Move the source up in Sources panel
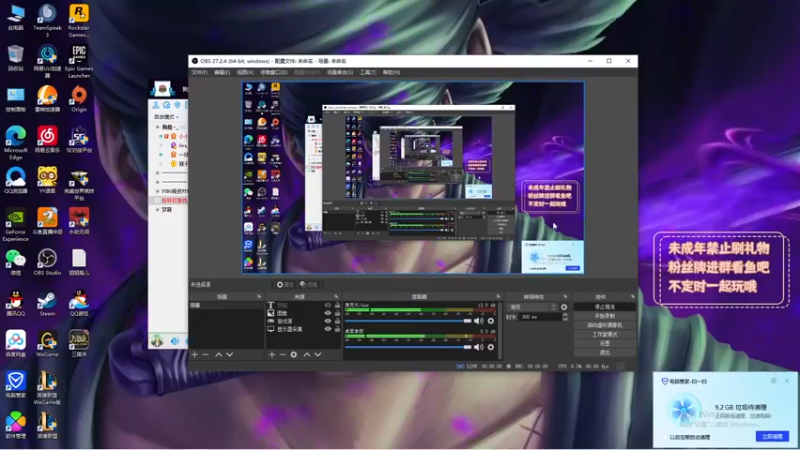800x450 pixels. point(307,355)
